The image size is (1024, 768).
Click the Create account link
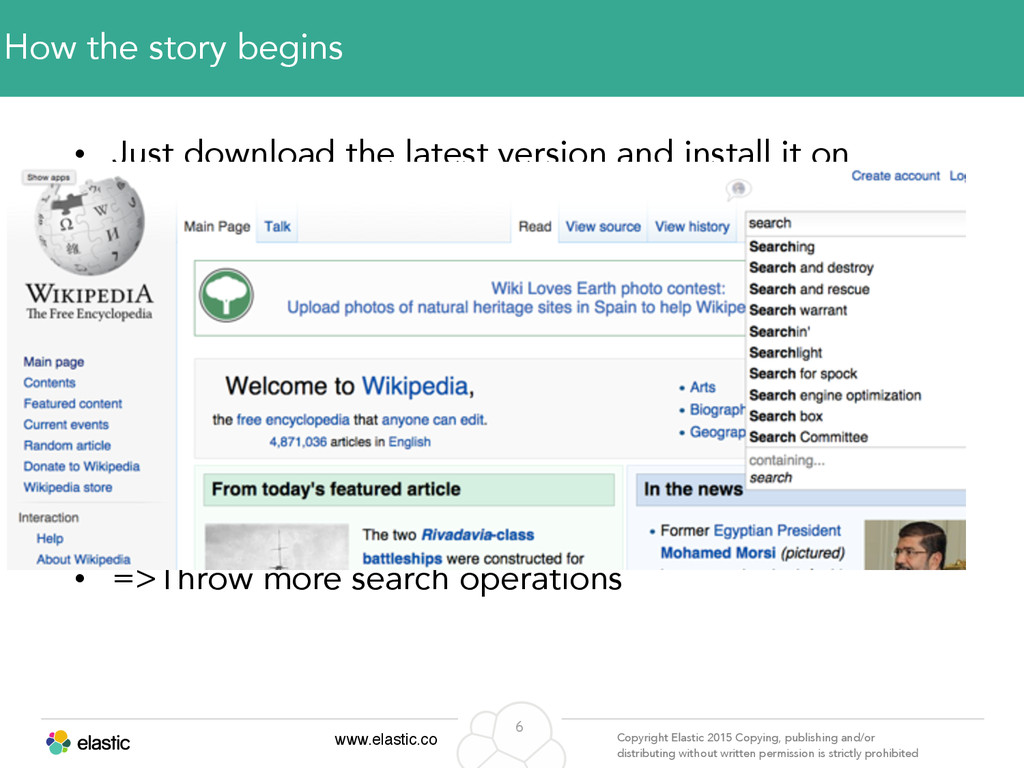895,176
